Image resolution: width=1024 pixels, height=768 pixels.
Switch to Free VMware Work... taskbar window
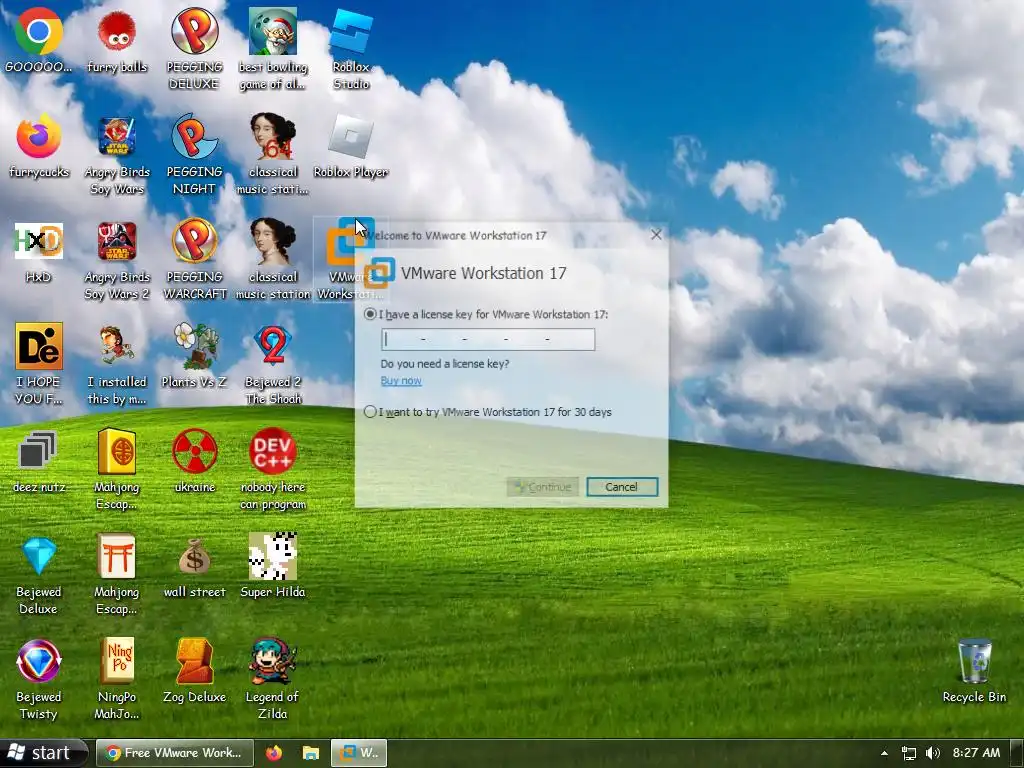click(x=174, y=753)
